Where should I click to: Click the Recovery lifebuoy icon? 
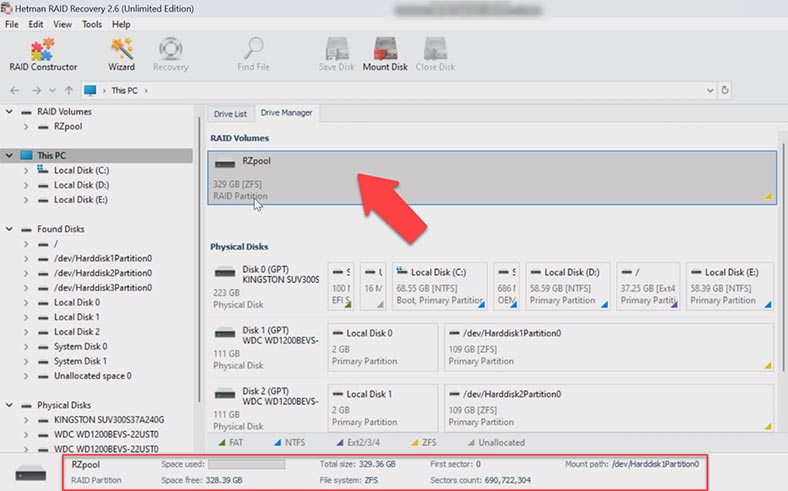pos(170,49)
